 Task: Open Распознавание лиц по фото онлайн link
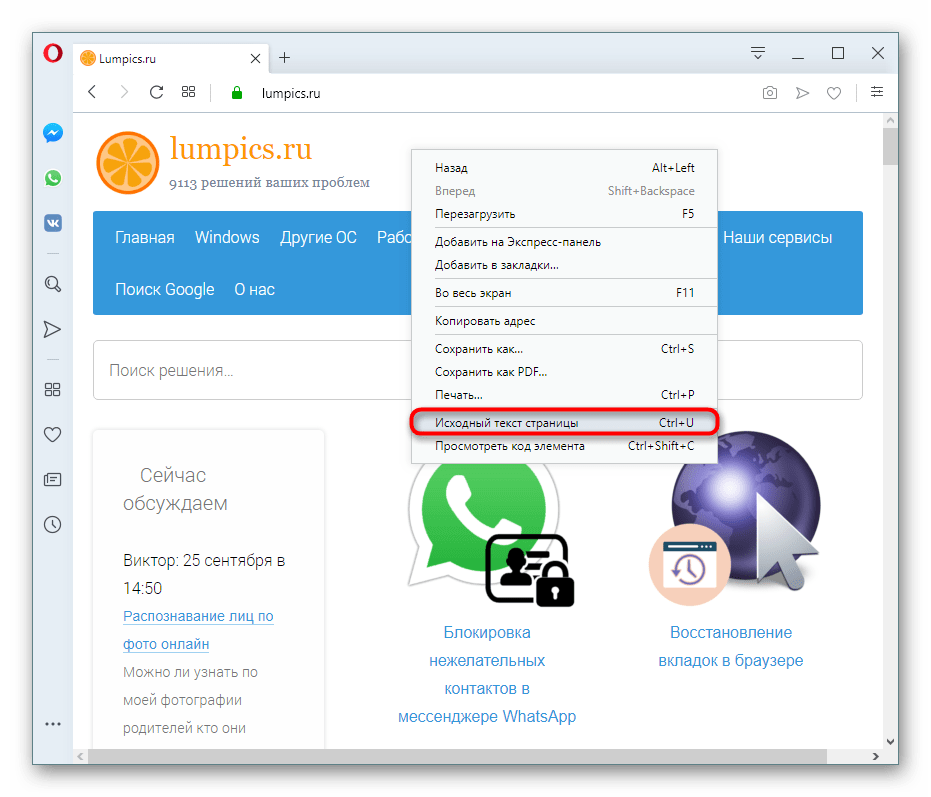click(x=198, y=630)
